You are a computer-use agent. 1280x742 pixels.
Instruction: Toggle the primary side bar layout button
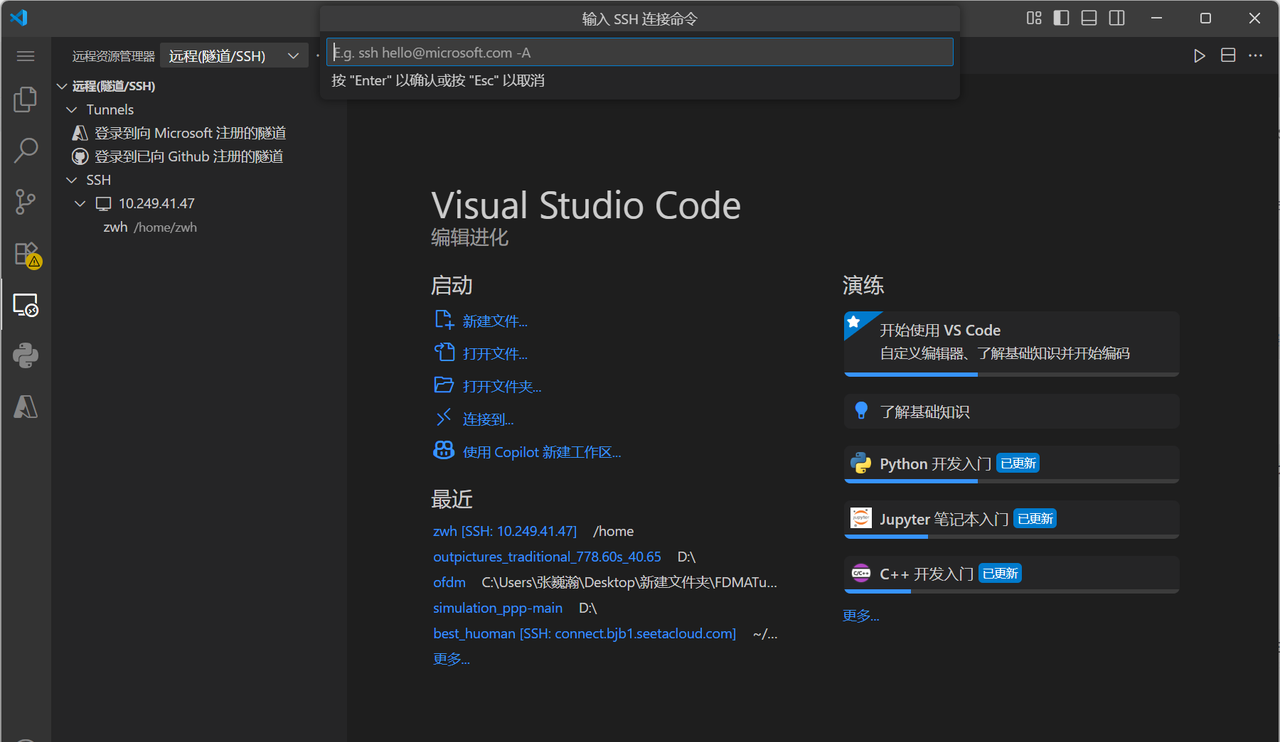1062,18
